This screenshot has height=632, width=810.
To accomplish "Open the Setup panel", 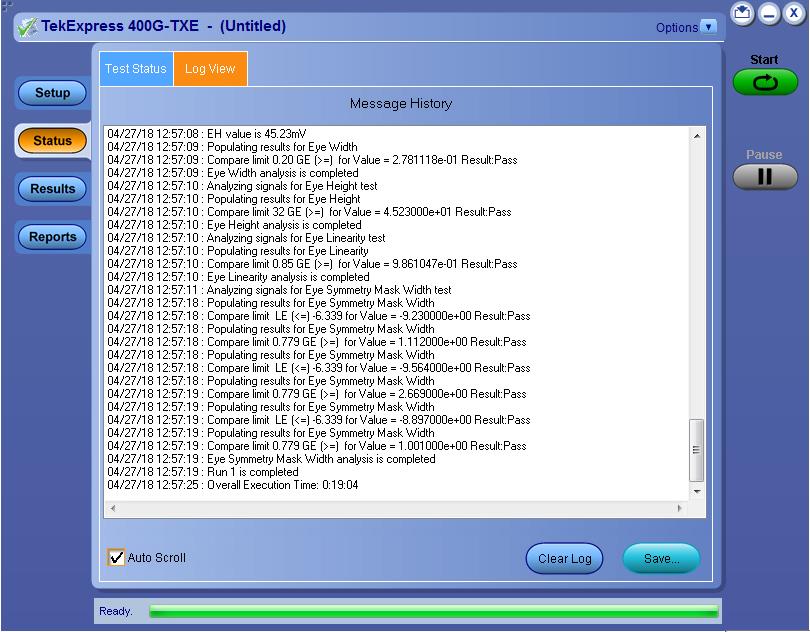I will pyautogui.click(x=53, y=93).
